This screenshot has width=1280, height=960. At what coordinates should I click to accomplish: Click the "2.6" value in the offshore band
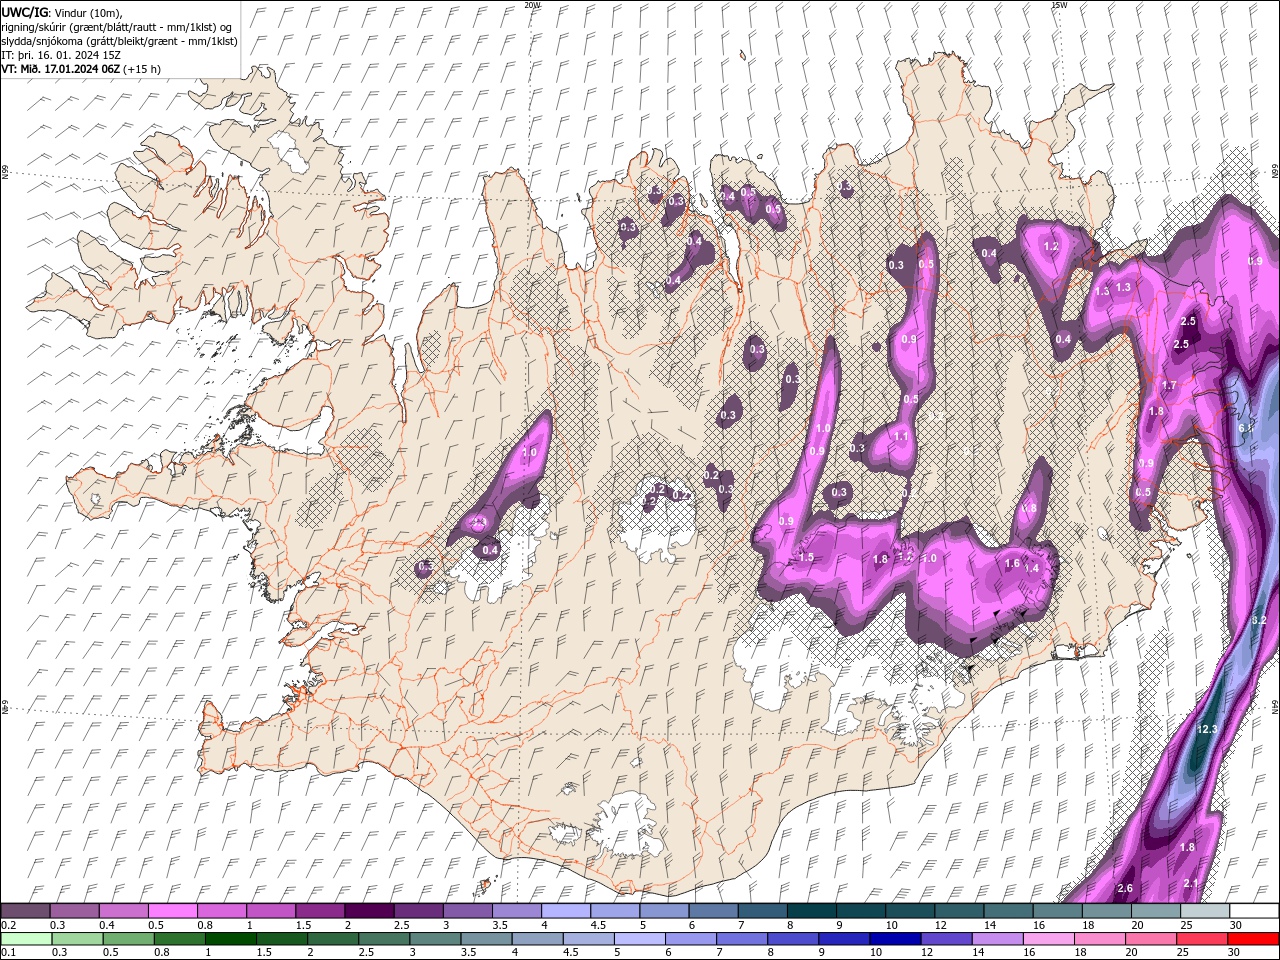pos(1124,889)
